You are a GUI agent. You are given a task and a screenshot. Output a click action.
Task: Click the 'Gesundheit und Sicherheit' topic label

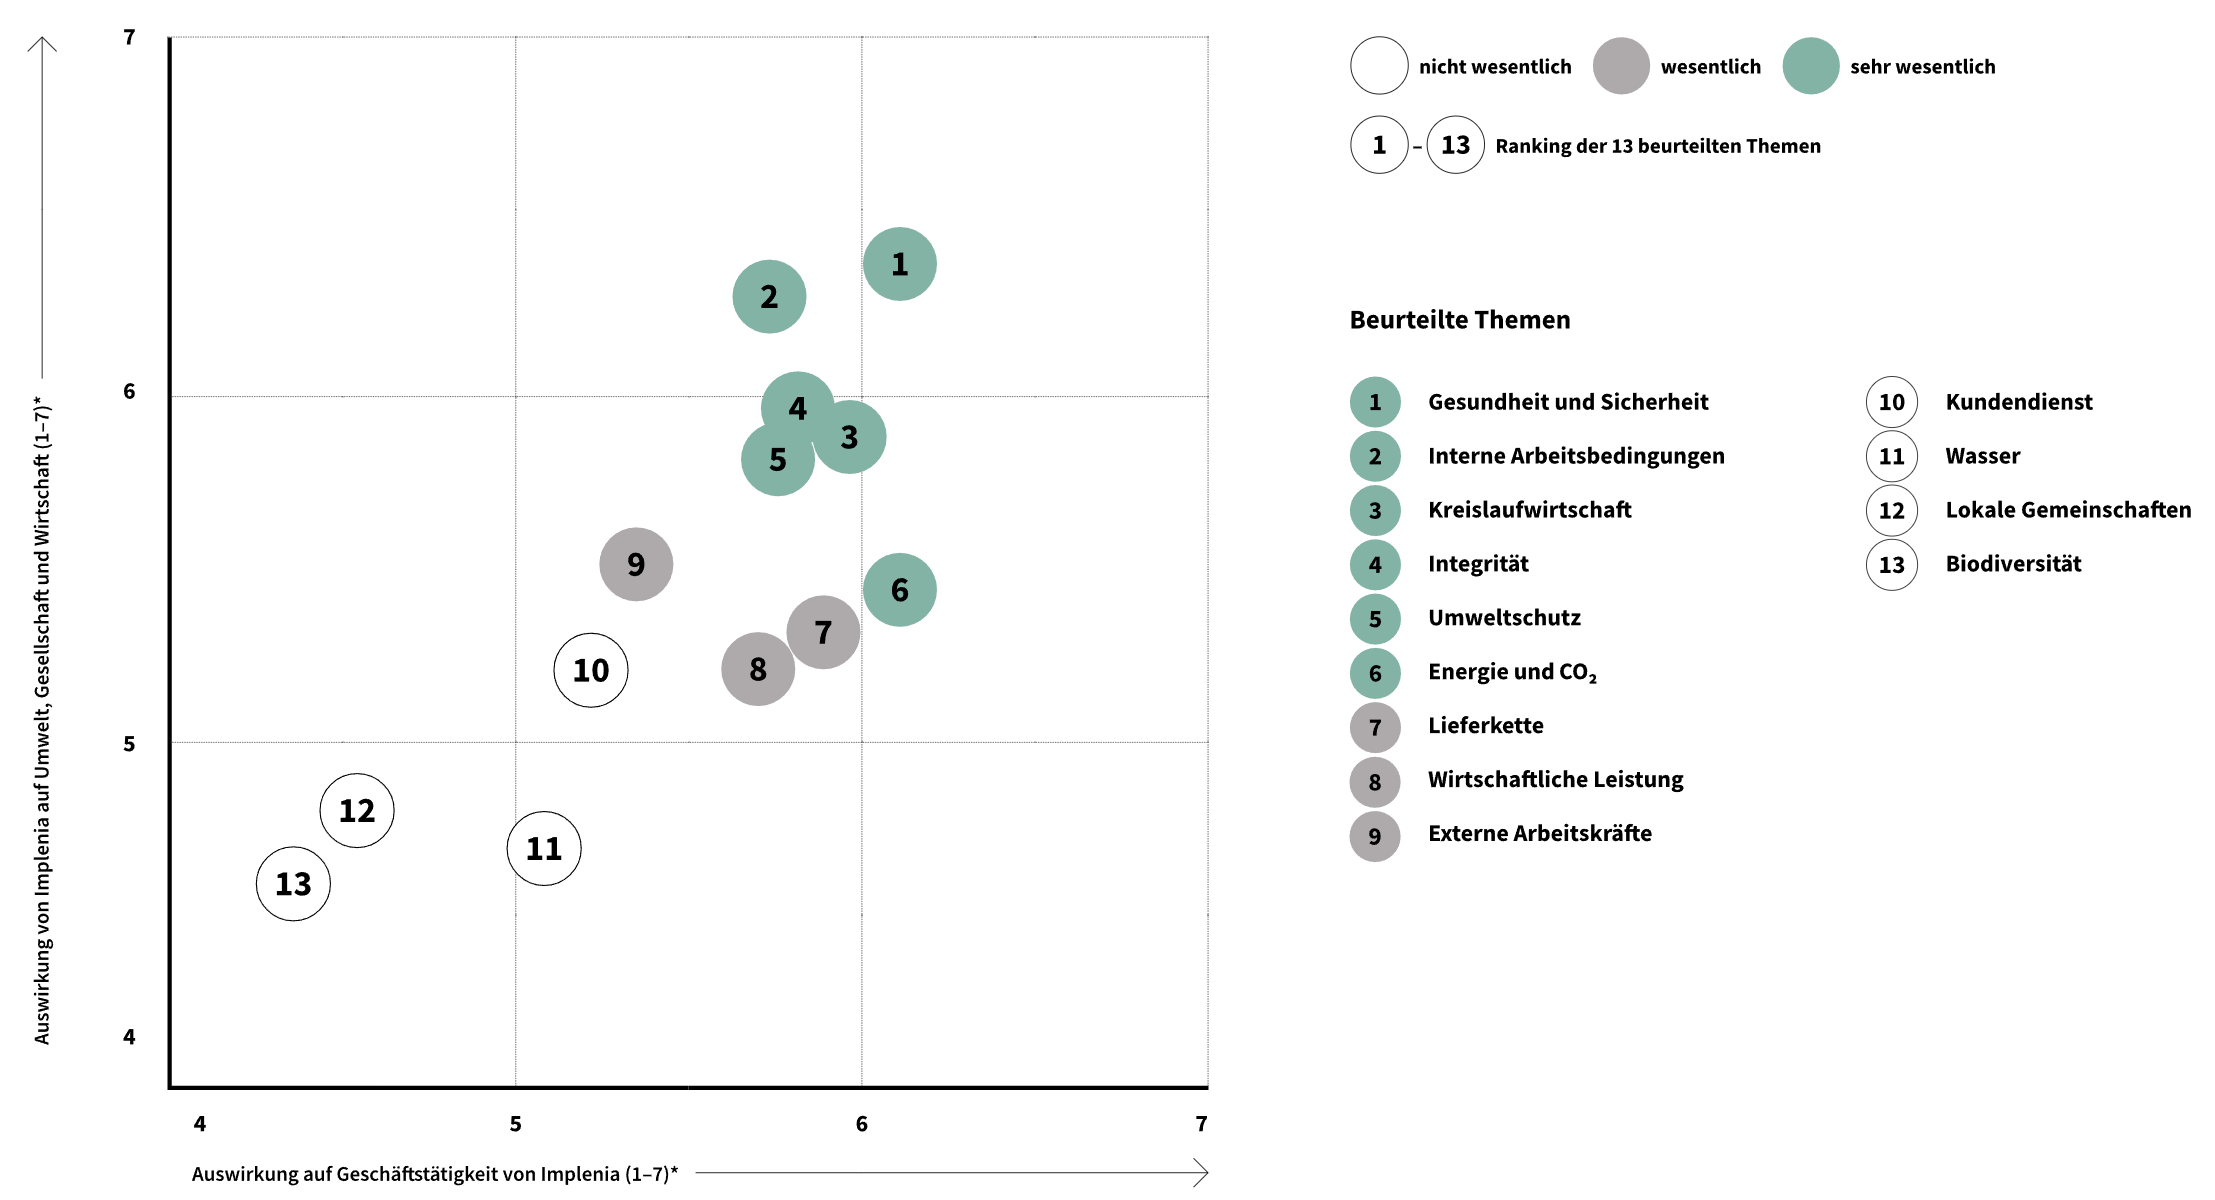pos(1567,402)
